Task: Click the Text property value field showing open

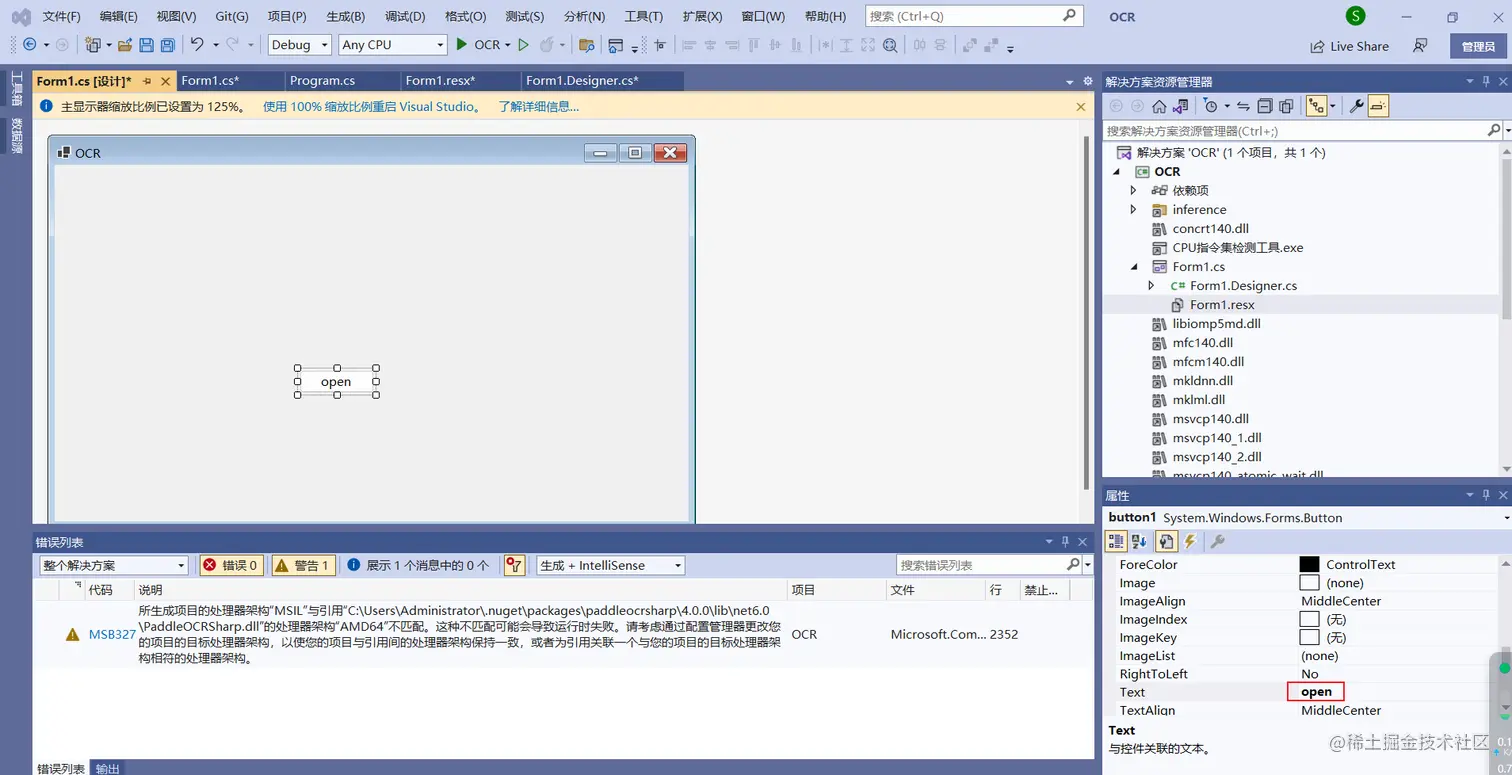Action: point(1316,692)
